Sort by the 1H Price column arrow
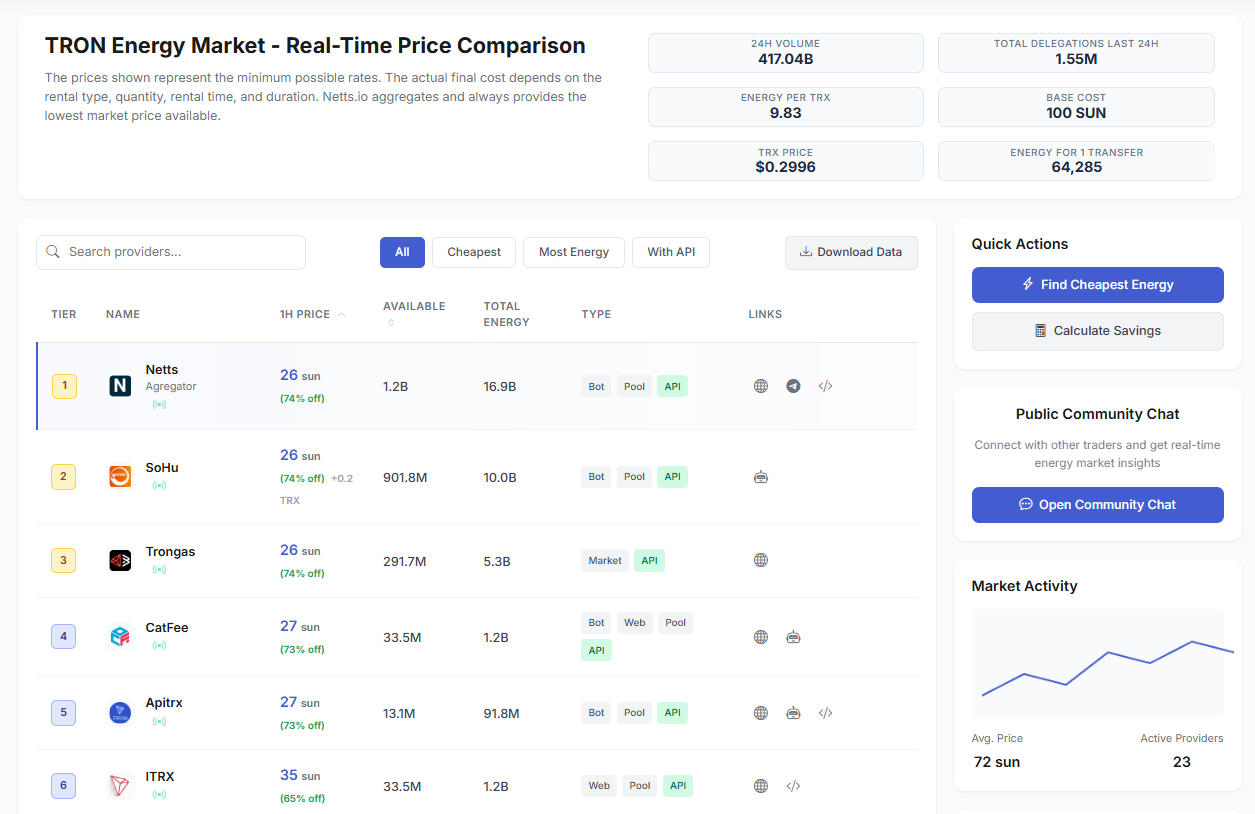This screenshot has width=1255, height=814. [342, 314]
